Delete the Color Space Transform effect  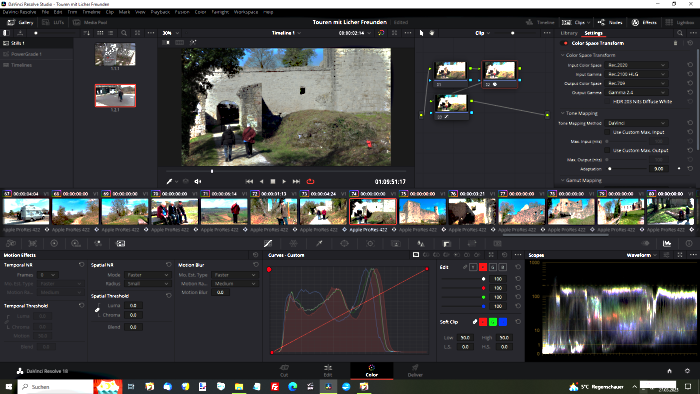(x=675, y=43)
